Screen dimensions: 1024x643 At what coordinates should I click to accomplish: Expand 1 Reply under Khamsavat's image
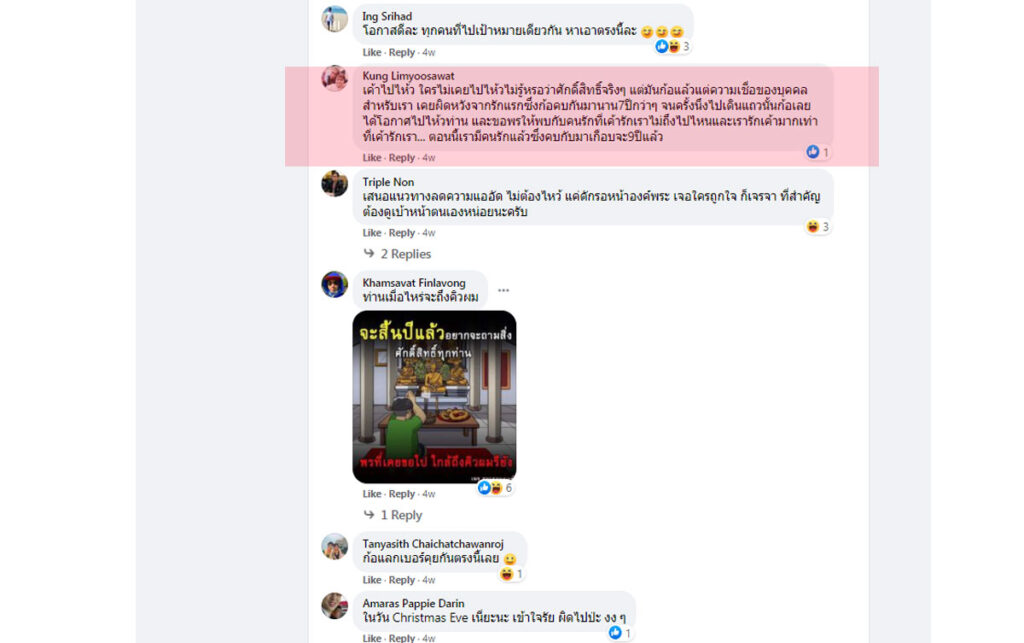click(x=392, y=515)
